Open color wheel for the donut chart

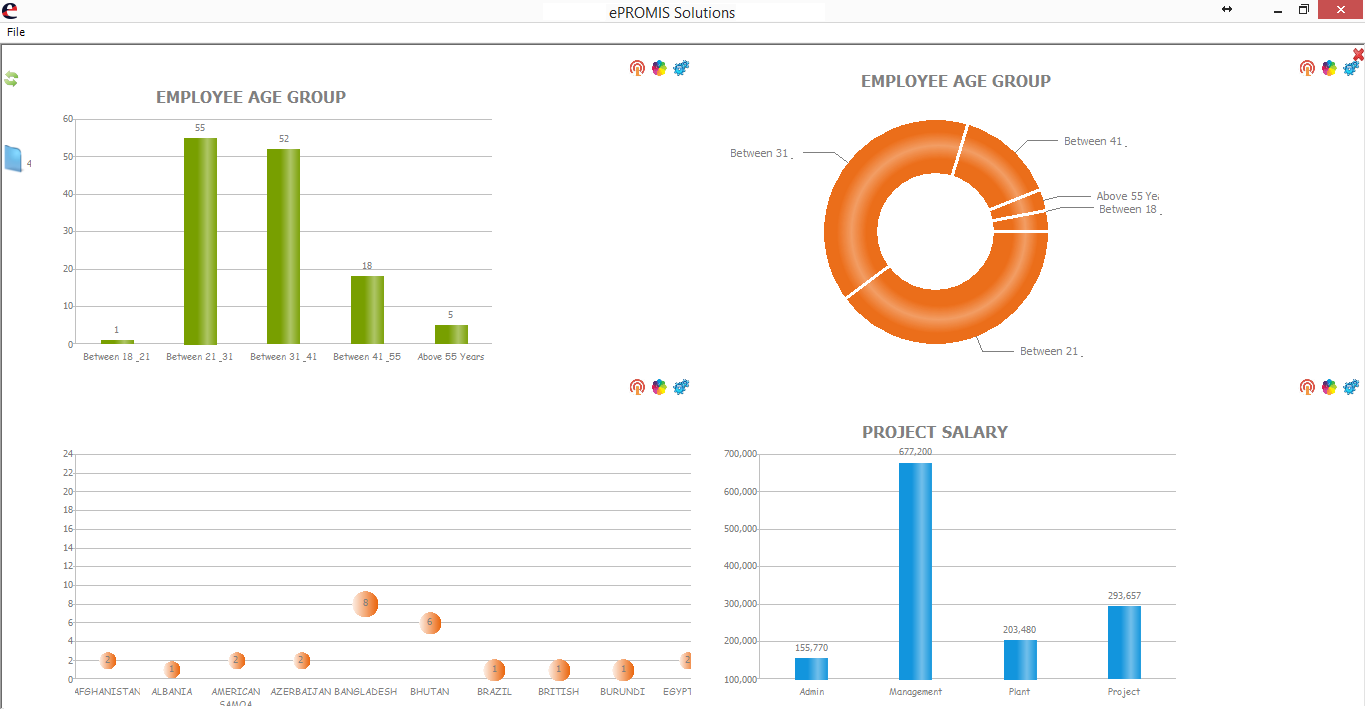(1329, 68)
